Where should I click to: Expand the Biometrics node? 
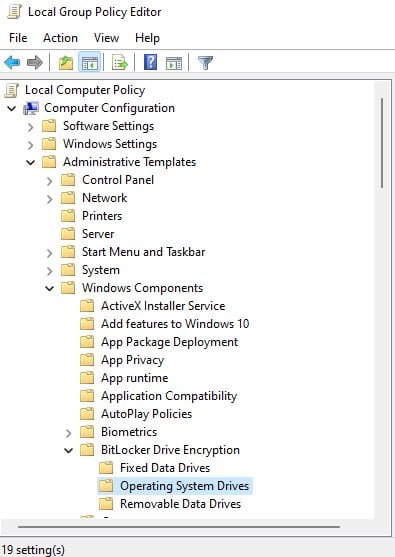[69, 433]
